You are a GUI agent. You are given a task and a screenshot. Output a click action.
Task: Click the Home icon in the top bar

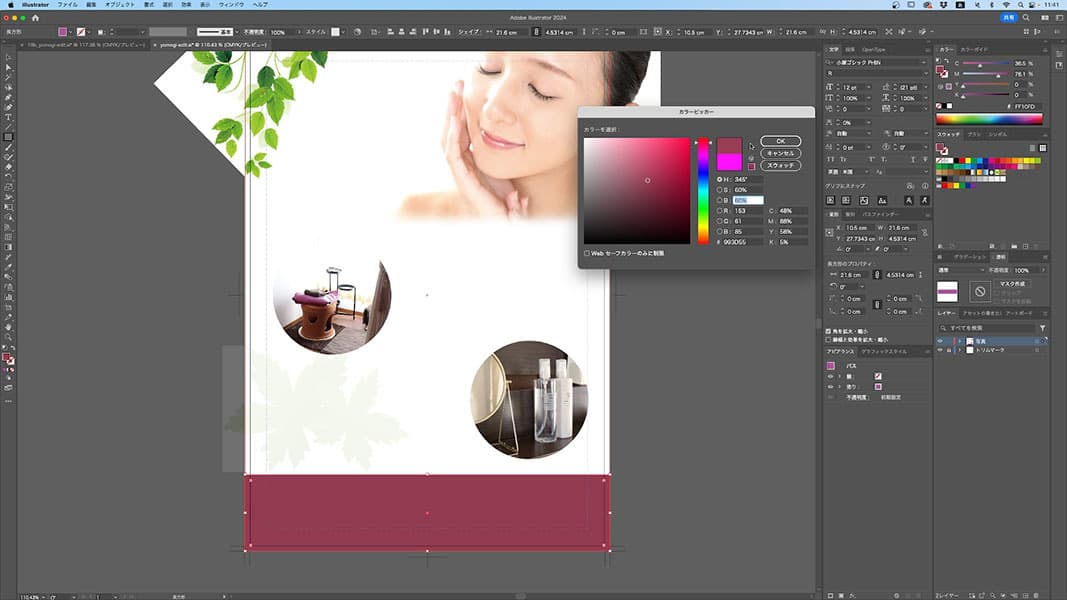tap(36, 18)
